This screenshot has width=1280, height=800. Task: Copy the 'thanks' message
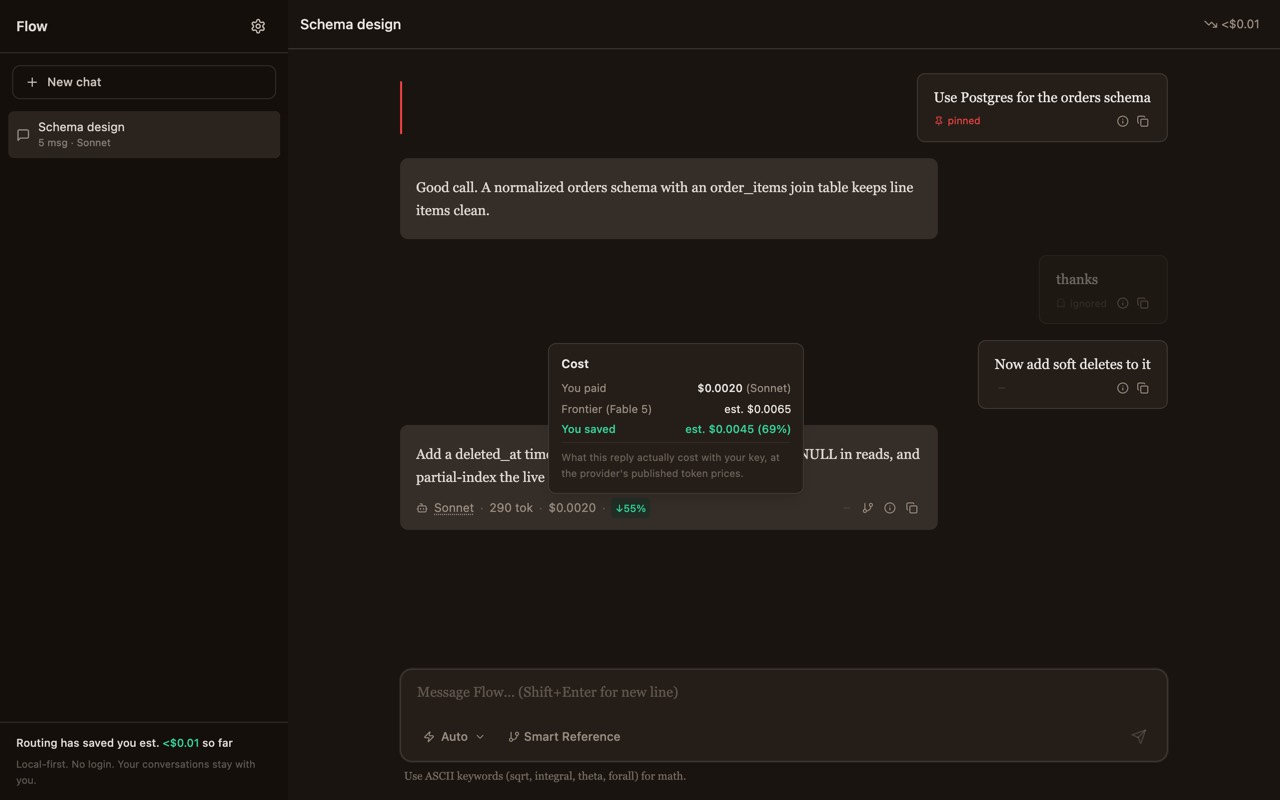click(x=1143, y=303)
